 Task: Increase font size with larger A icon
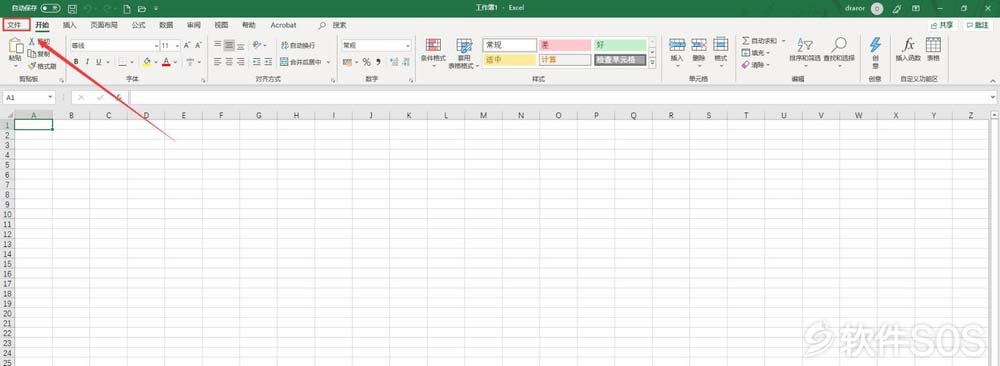(x=188, y=45)
